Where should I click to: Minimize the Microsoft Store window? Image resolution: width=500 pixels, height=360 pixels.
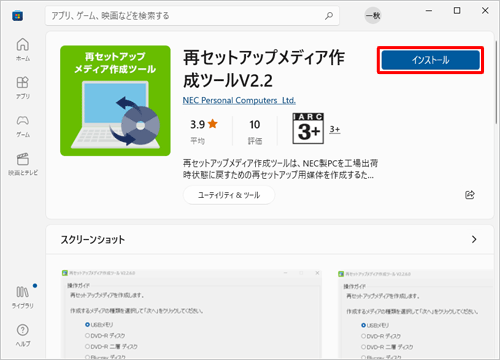point(429,11)
